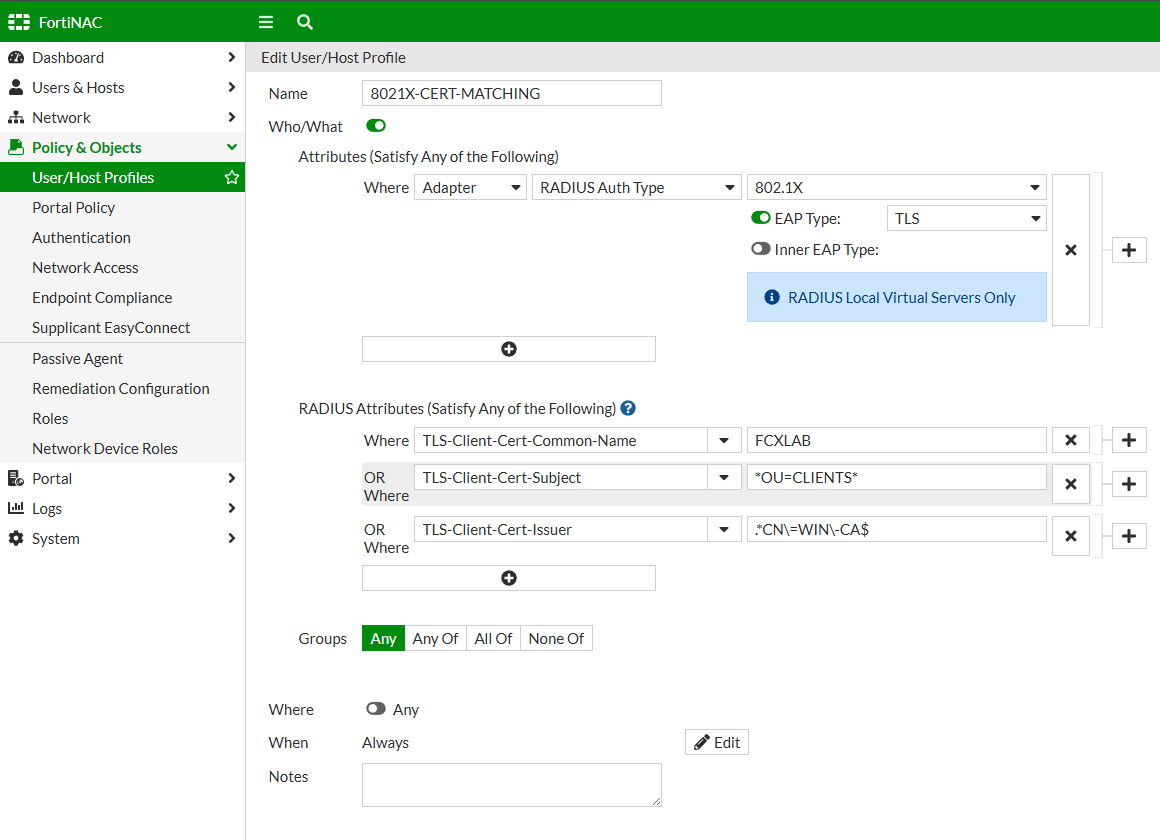Open the RADIUS Attributes help icon
Screen dimensions: 1160x840
[628, 409]
